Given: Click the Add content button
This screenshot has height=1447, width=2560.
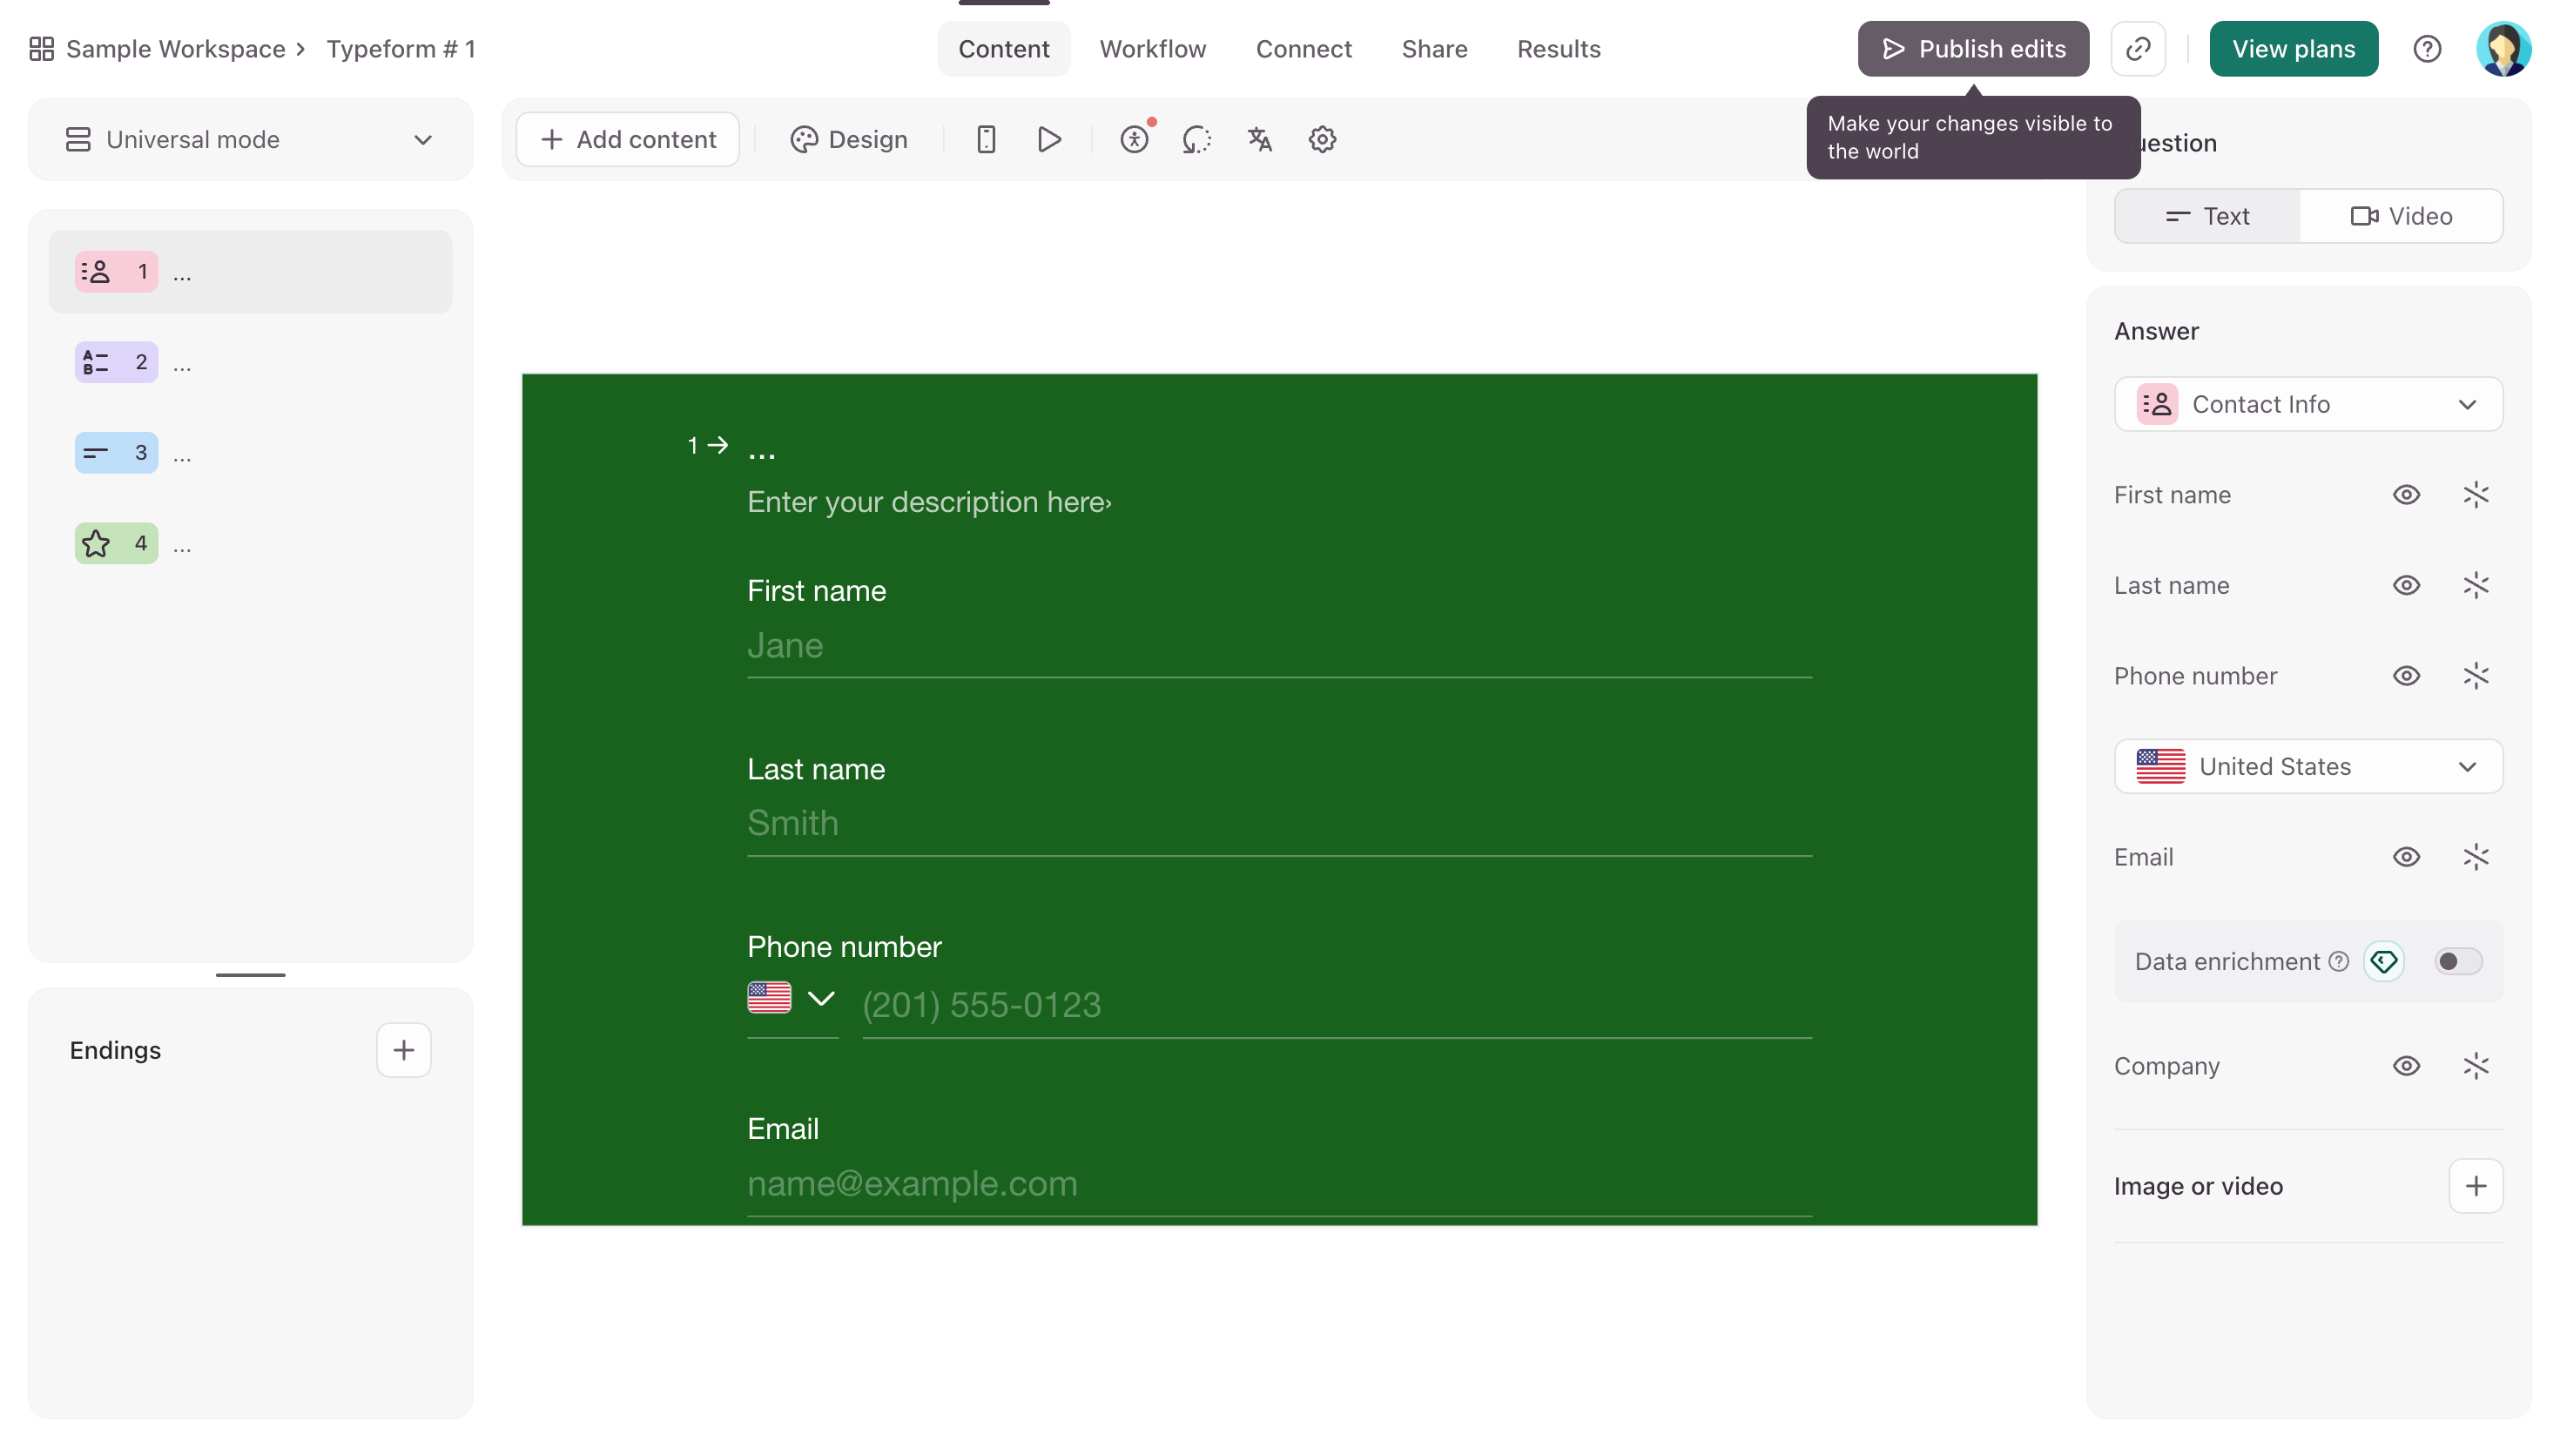Looking at the screenshot, I should 627,139.
